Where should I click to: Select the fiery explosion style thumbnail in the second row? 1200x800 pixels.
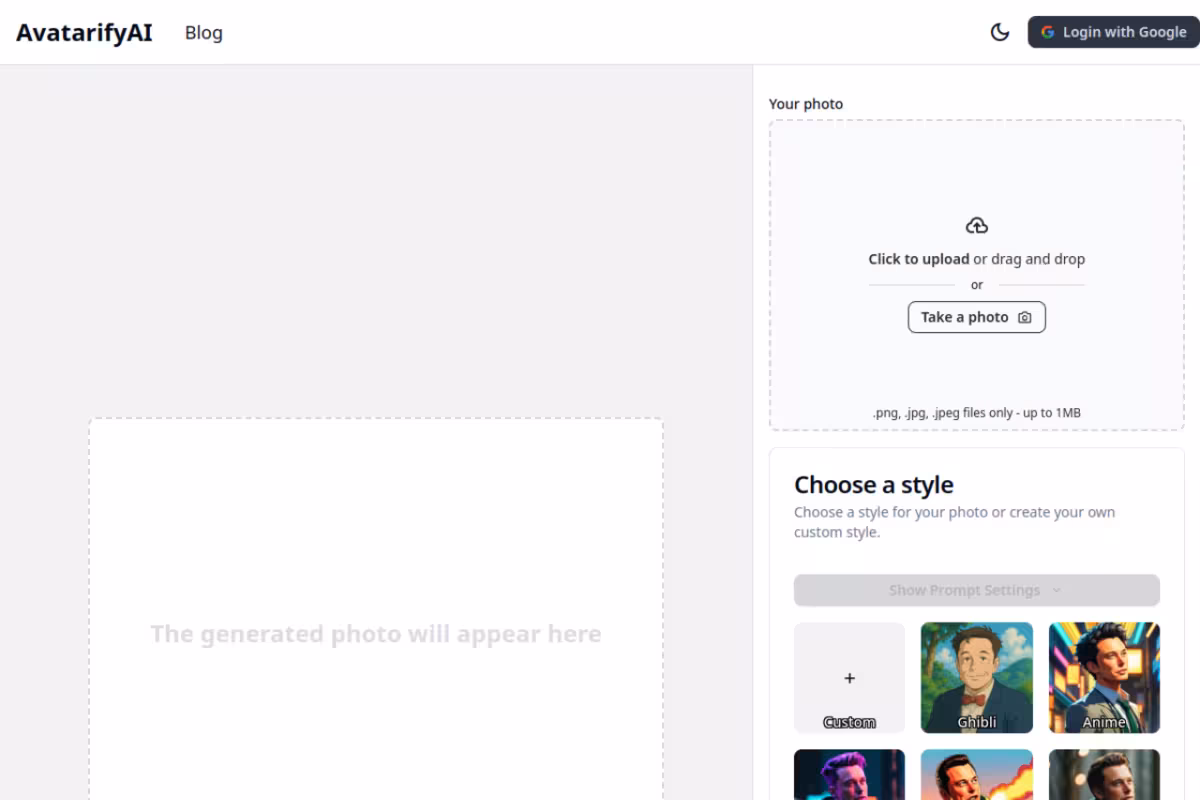click(977, 775)
